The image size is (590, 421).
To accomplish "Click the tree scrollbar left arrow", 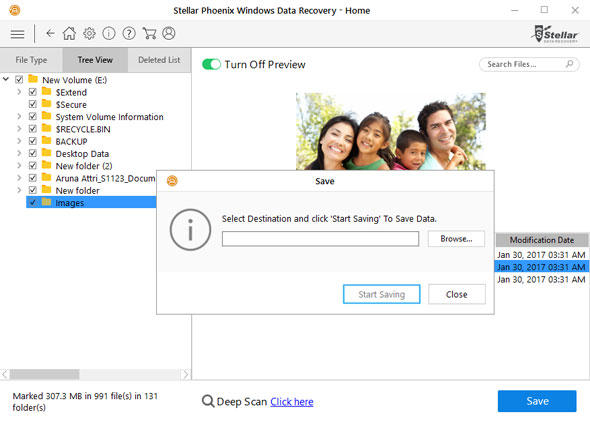I will coord(5,374).
